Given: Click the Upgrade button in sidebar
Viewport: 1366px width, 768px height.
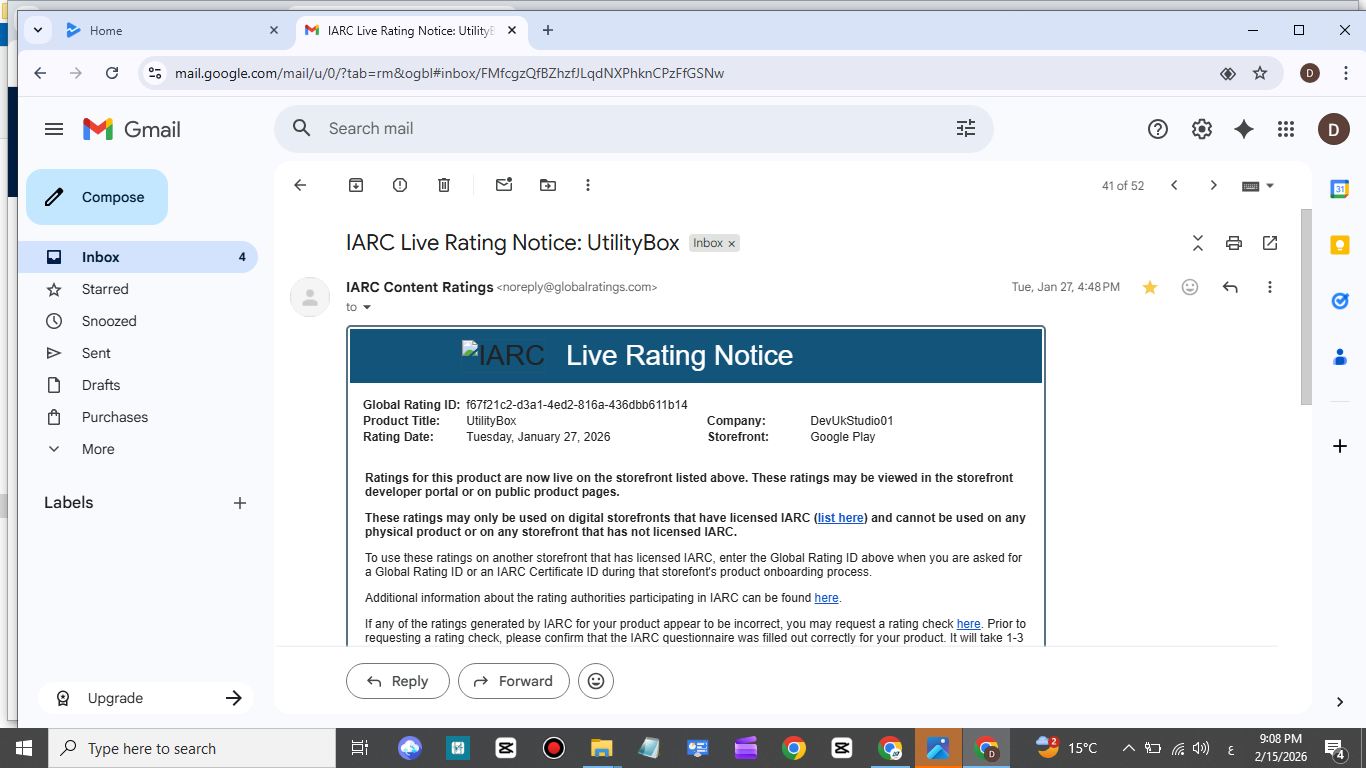Looking at the screenshot, I should click(x=146, y=698).
